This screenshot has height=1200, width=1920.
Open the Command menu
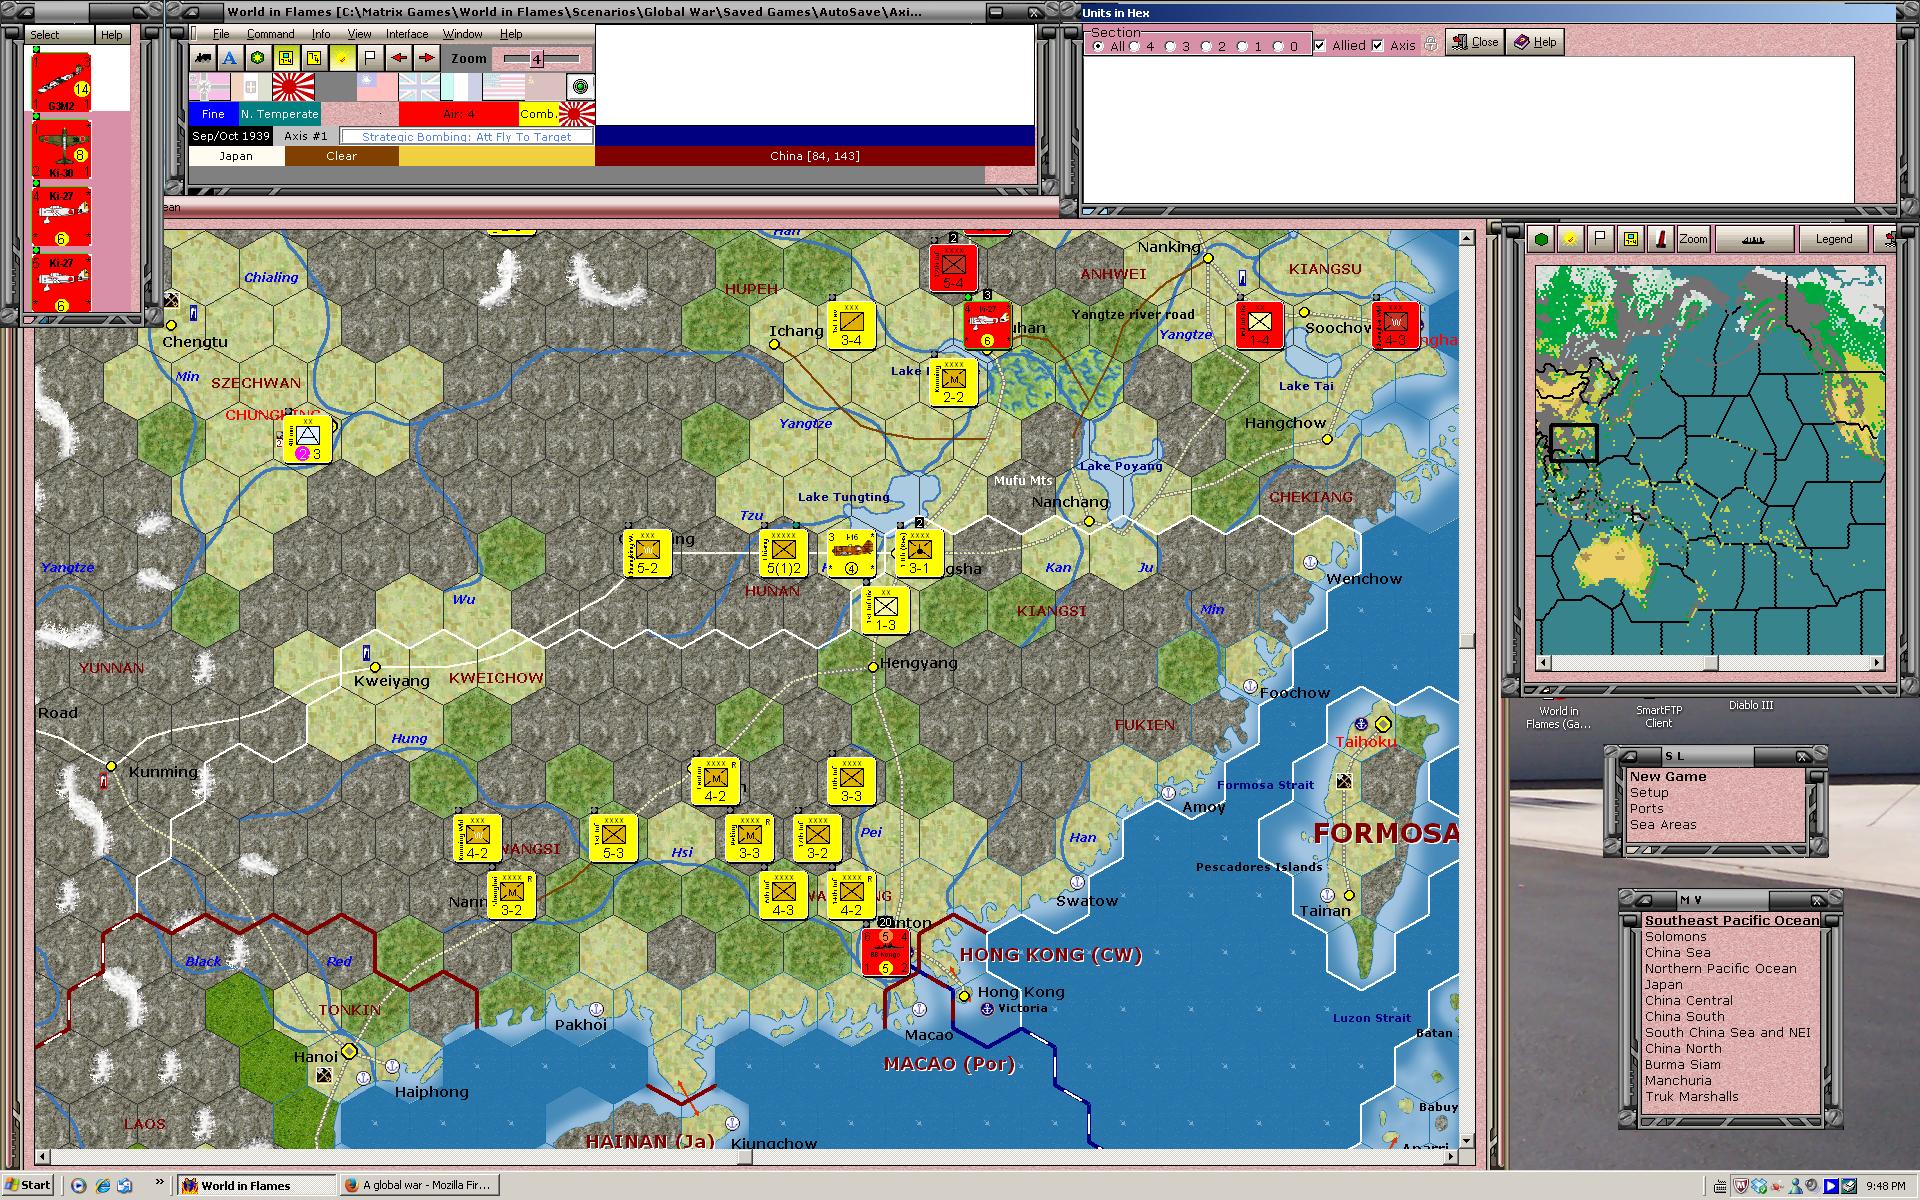tap(270, 34)
